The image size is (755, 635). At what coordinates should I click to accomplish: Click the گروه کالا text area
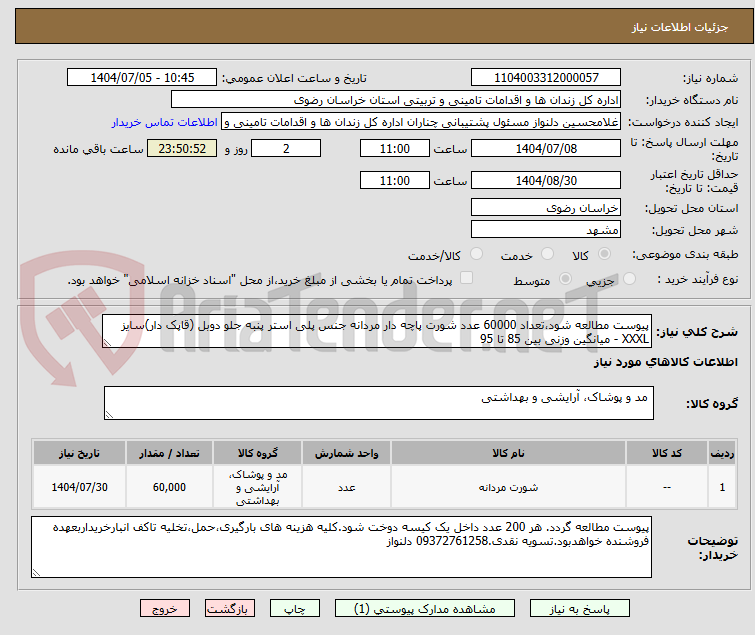tap(378, 403)
